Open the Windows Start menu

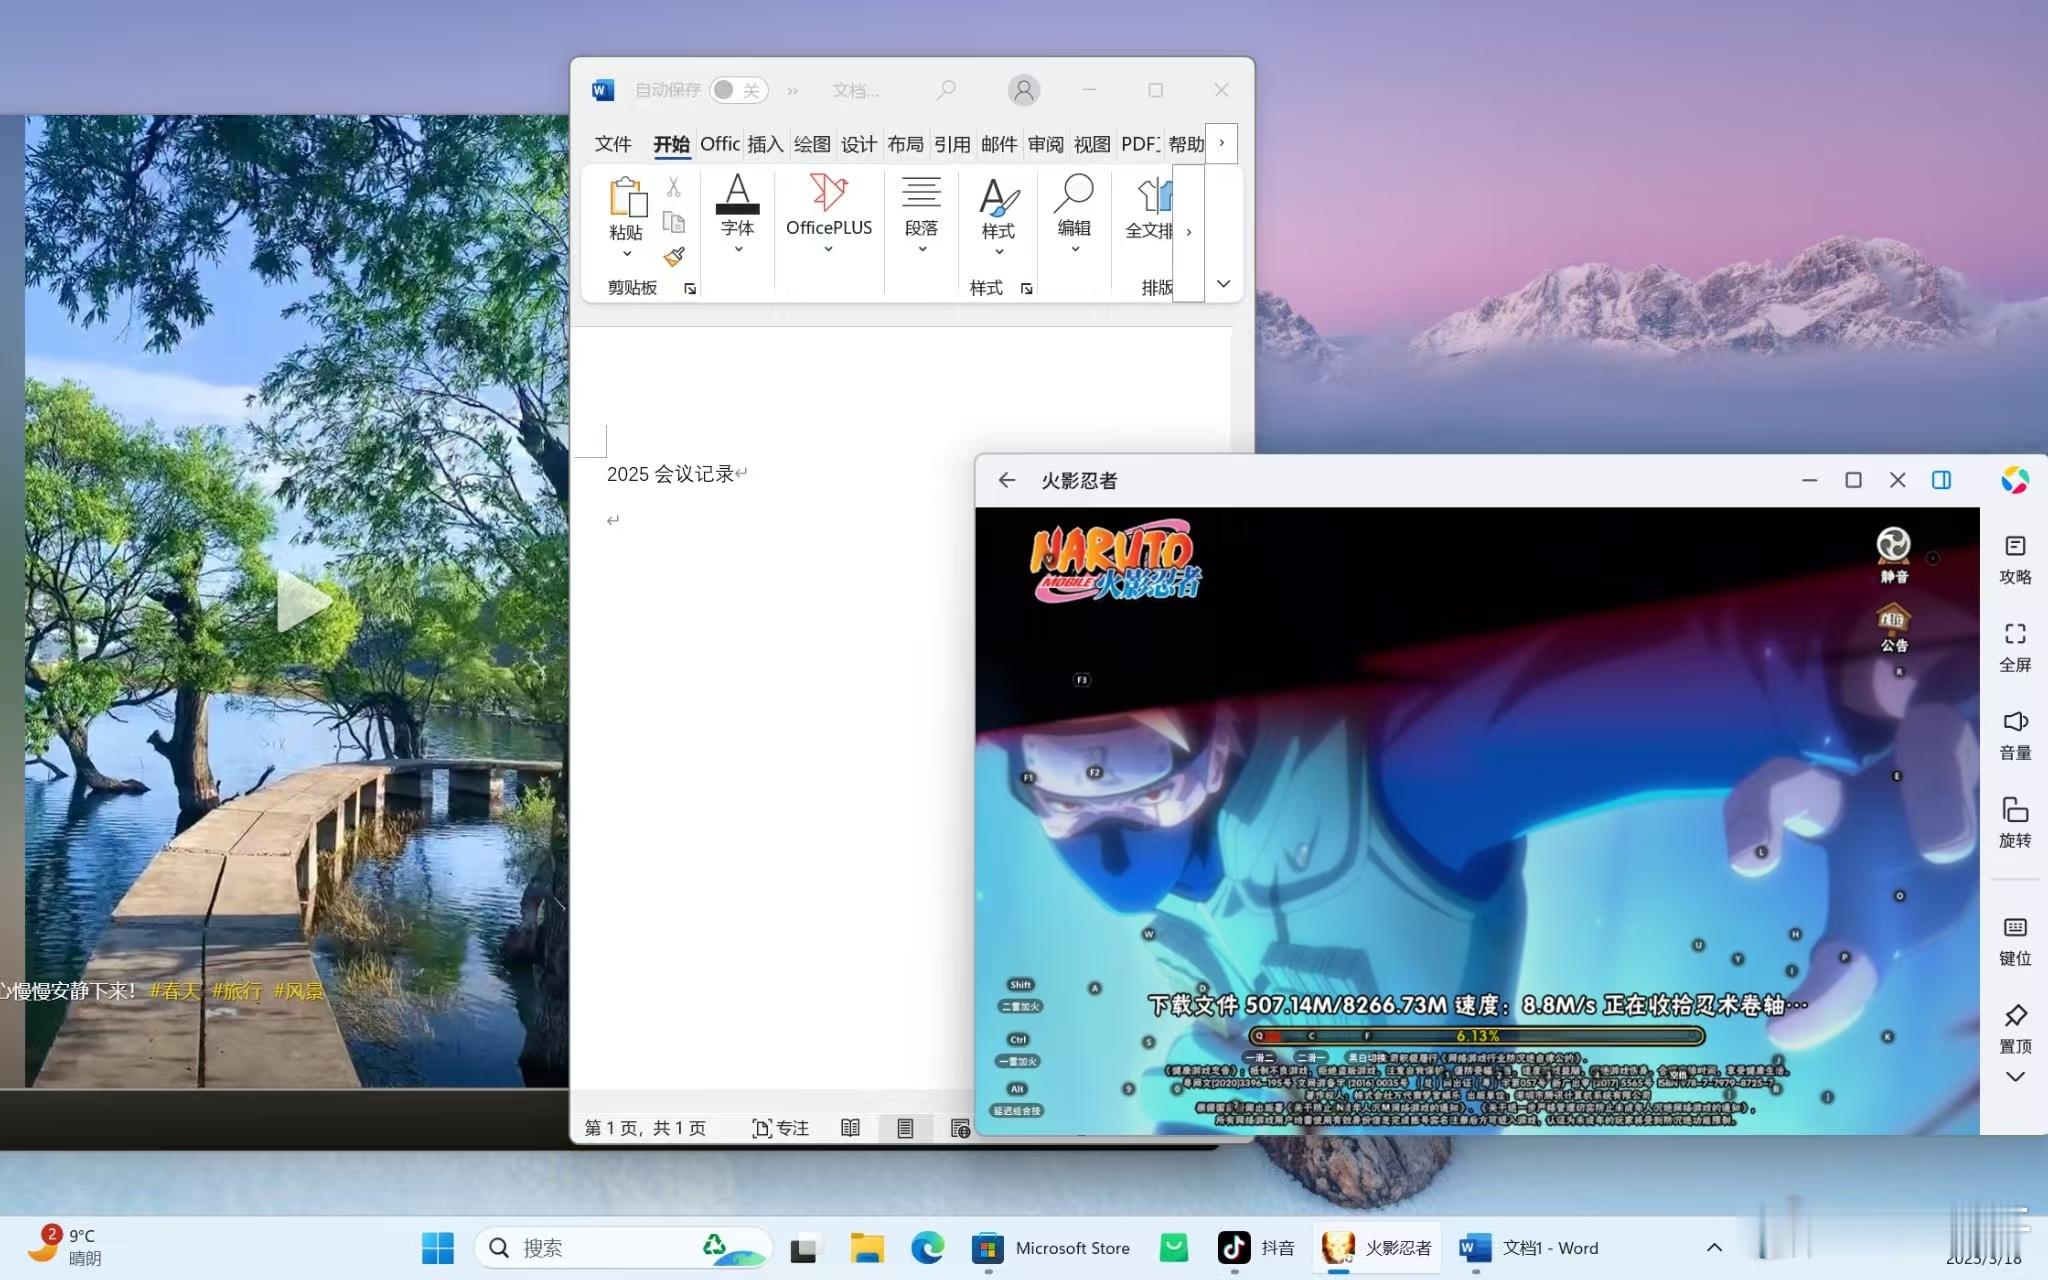[x=438, y=1248]
